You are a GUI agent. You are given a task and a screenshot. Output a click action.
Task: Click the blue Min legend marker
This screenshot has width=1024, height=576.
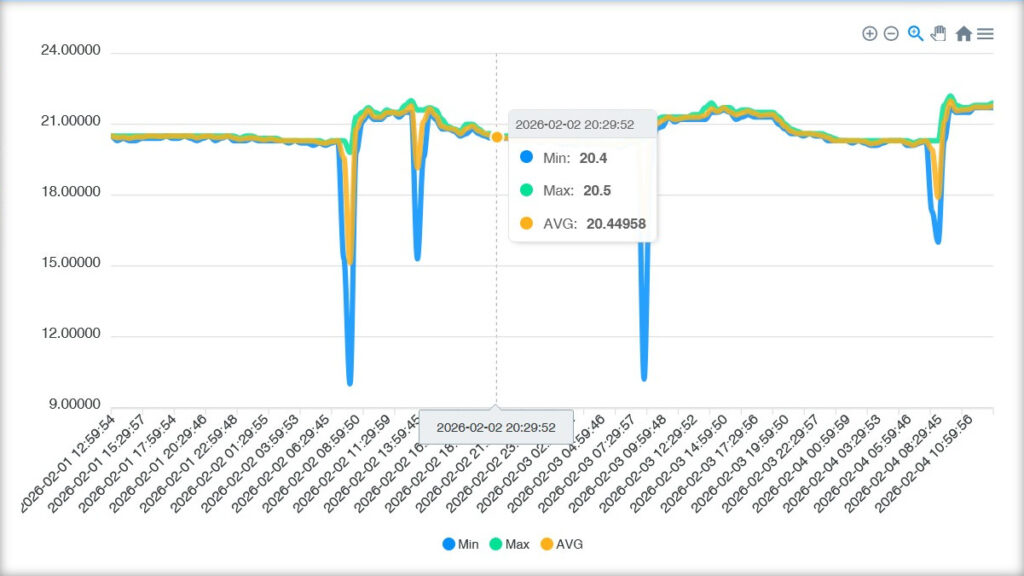tap(448, 544)
